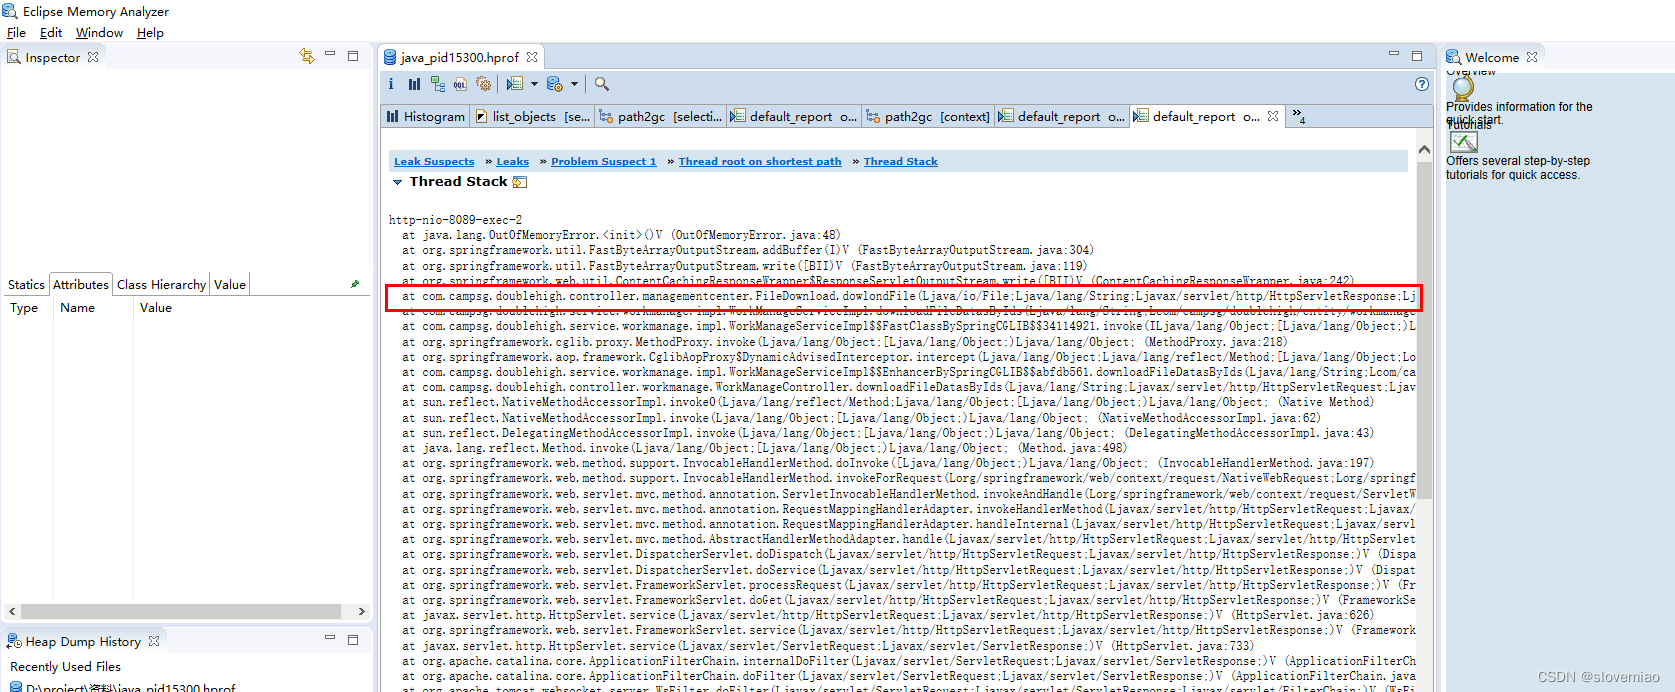Follow the Leak Suspects breadcrumb link

434,161
